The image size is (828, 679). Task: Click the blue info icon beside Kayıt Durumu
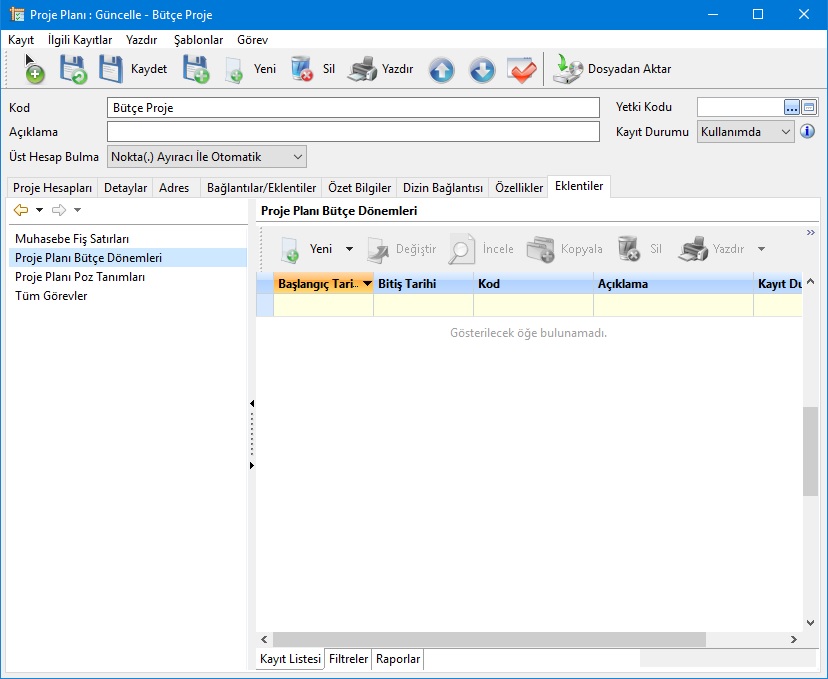[x=808, y=132]
